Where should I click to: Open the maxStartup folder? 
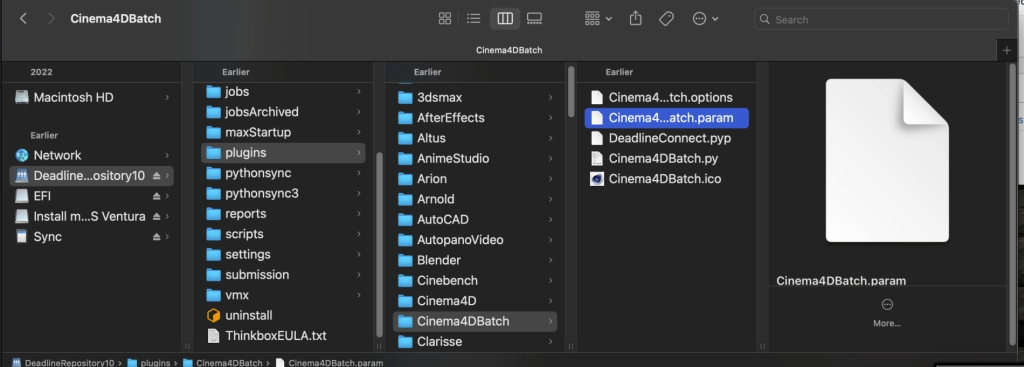283,132
